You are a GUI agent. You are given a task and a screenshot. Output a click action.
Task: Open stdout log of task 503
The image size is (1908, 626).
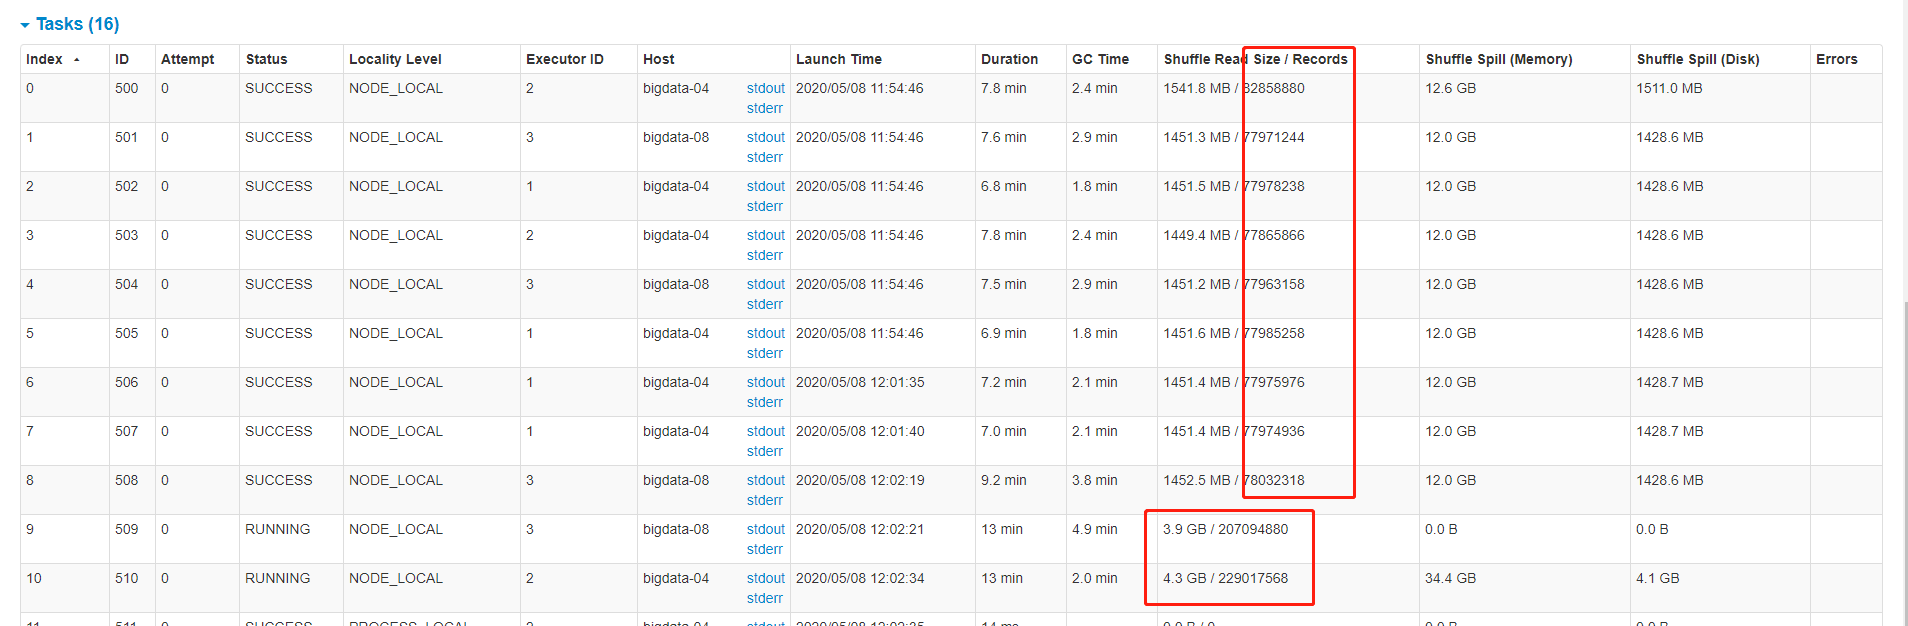765,235
